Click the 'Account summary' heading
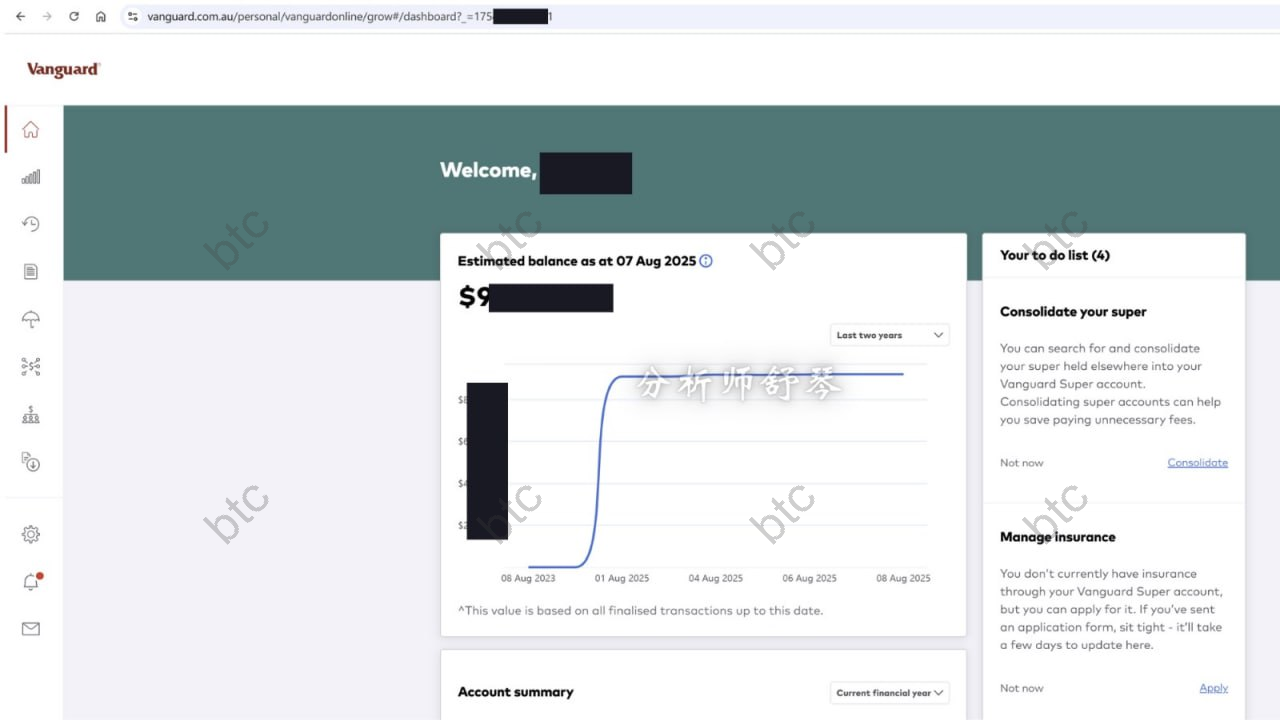This screenshot has width=1280, height=720. tap(515, 692)
